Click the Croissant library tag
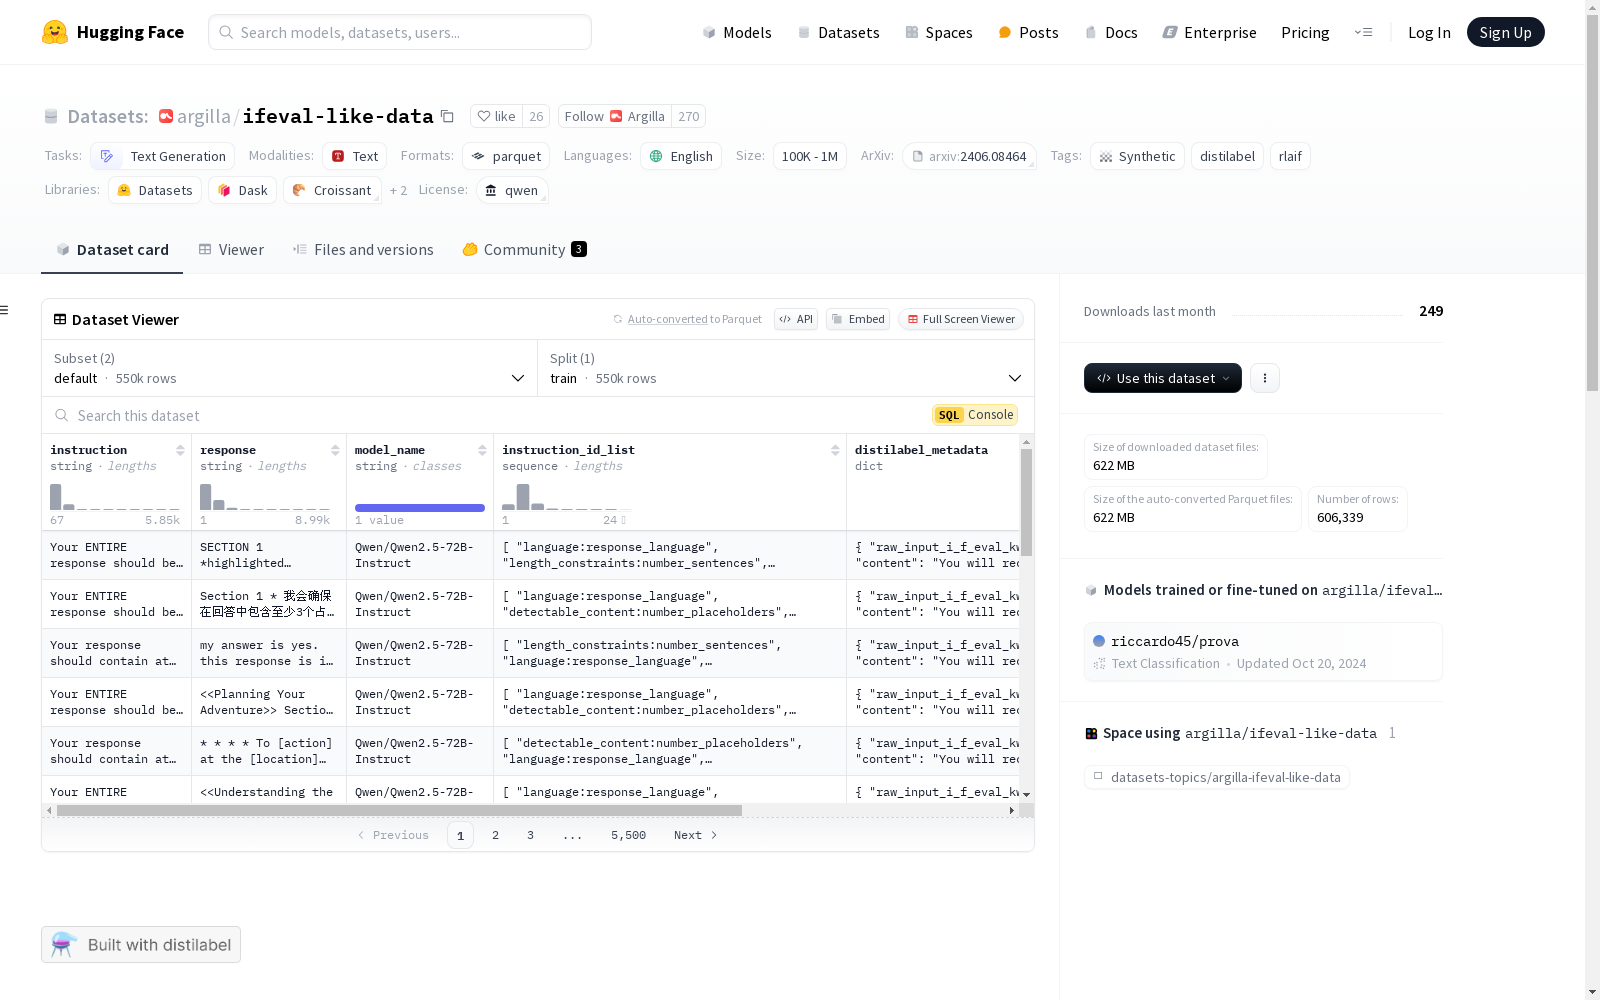Image resolution: width=1600 pixels, height=1000 pixels. point(332,190)
